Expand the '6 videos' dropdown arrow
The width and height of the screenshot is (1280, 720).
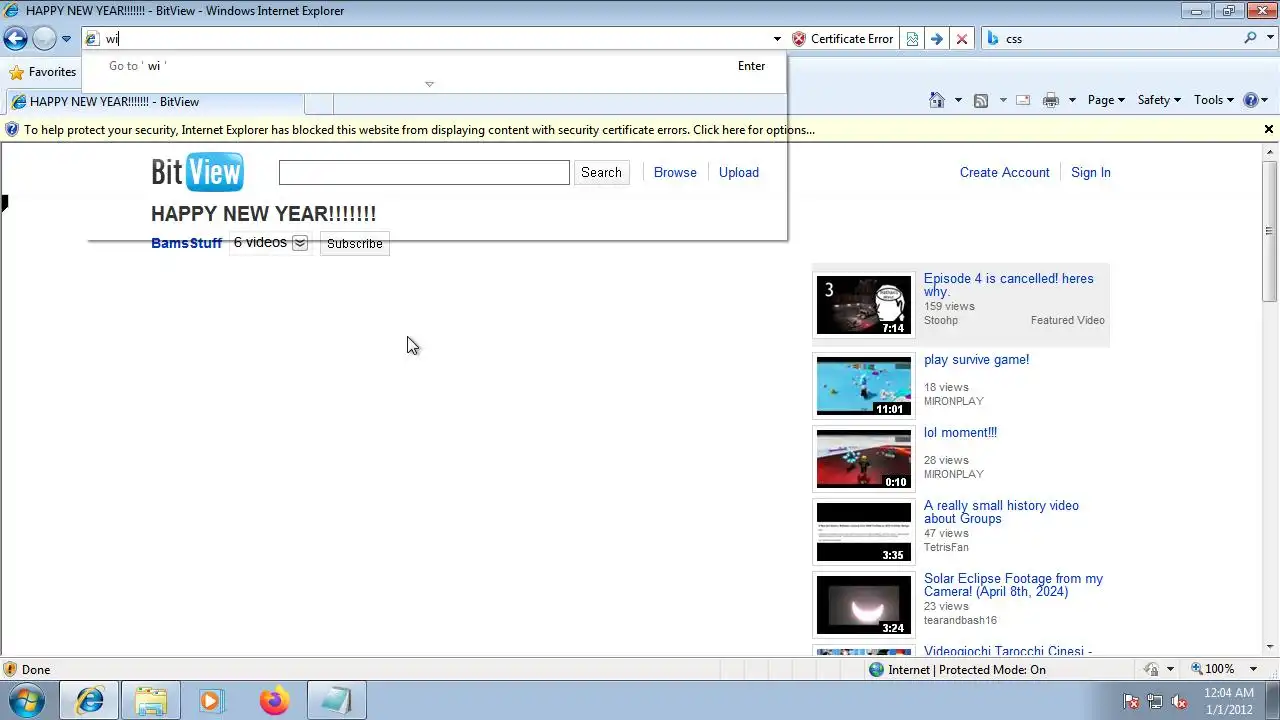pyautogui.click(x=299, y=243)
